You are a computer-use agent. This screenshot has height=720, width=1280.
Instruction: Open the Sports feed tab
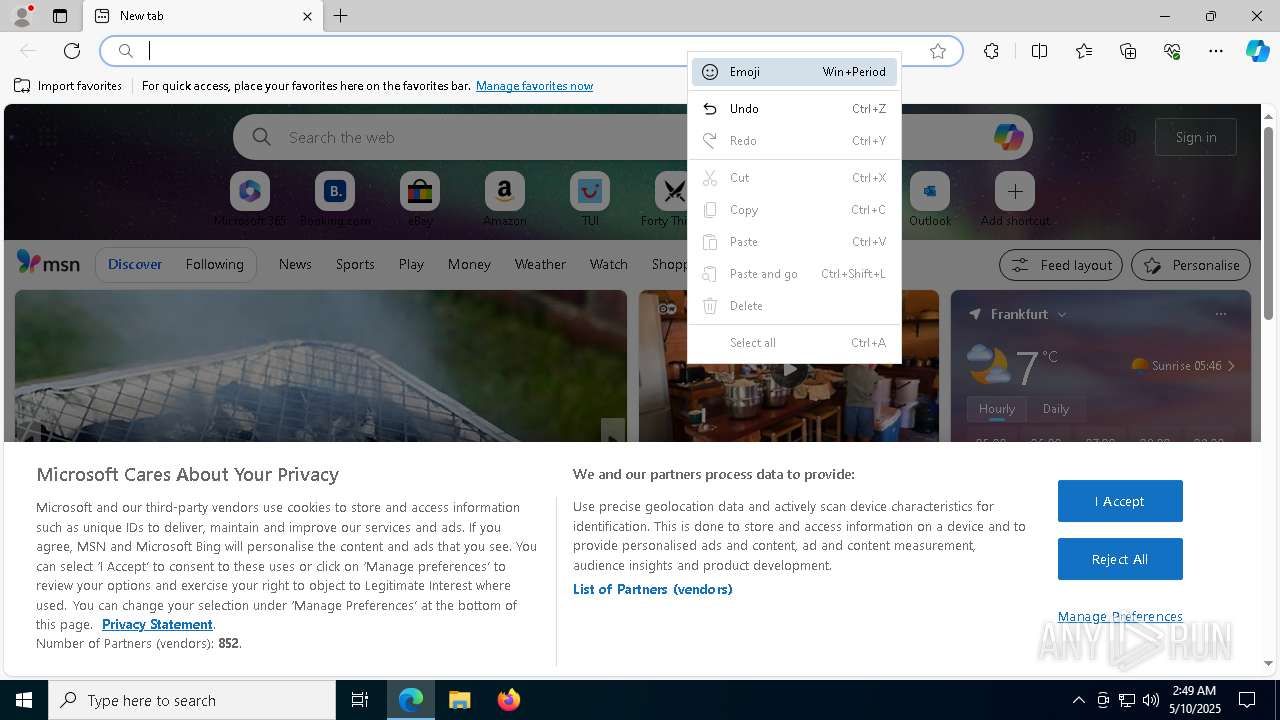click(x=355, y=264)
